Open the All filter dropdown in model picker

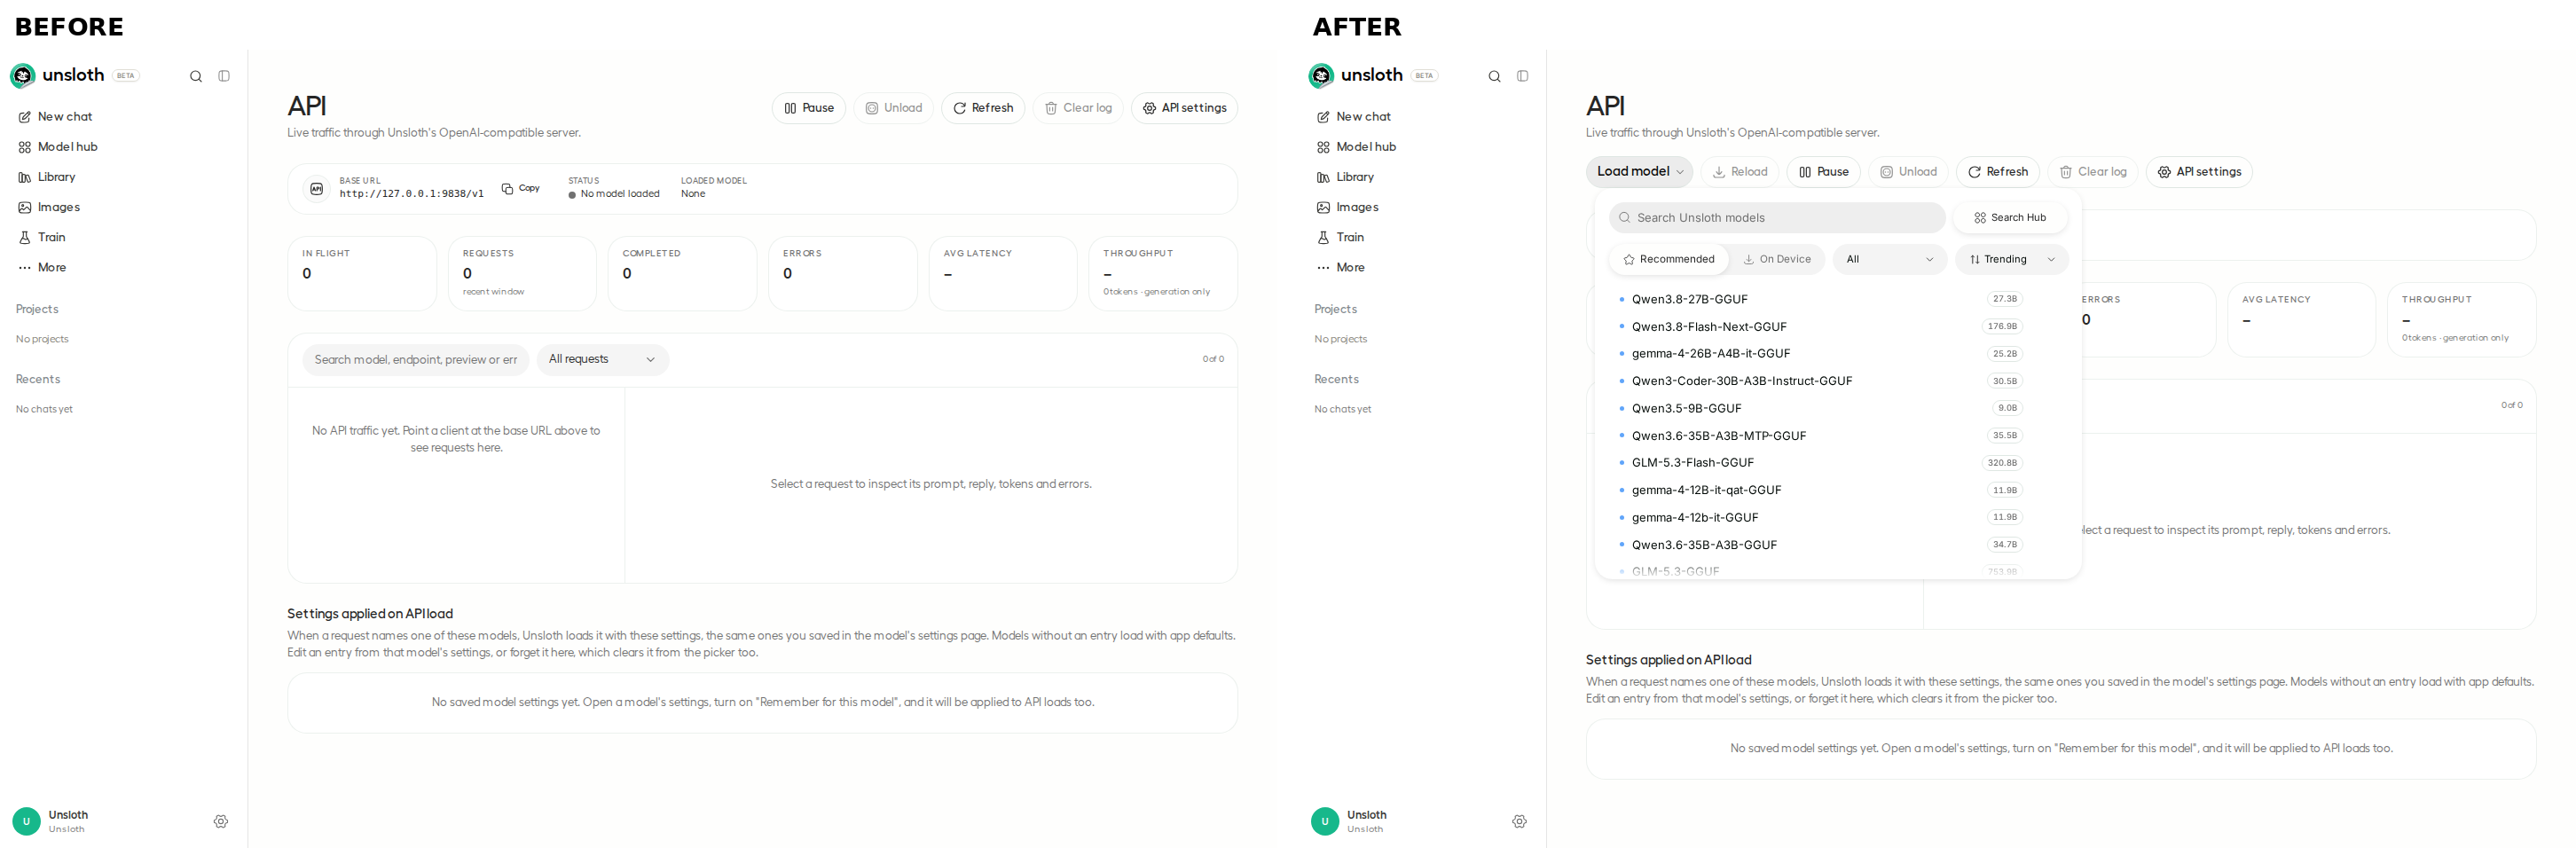(1889, 259)
